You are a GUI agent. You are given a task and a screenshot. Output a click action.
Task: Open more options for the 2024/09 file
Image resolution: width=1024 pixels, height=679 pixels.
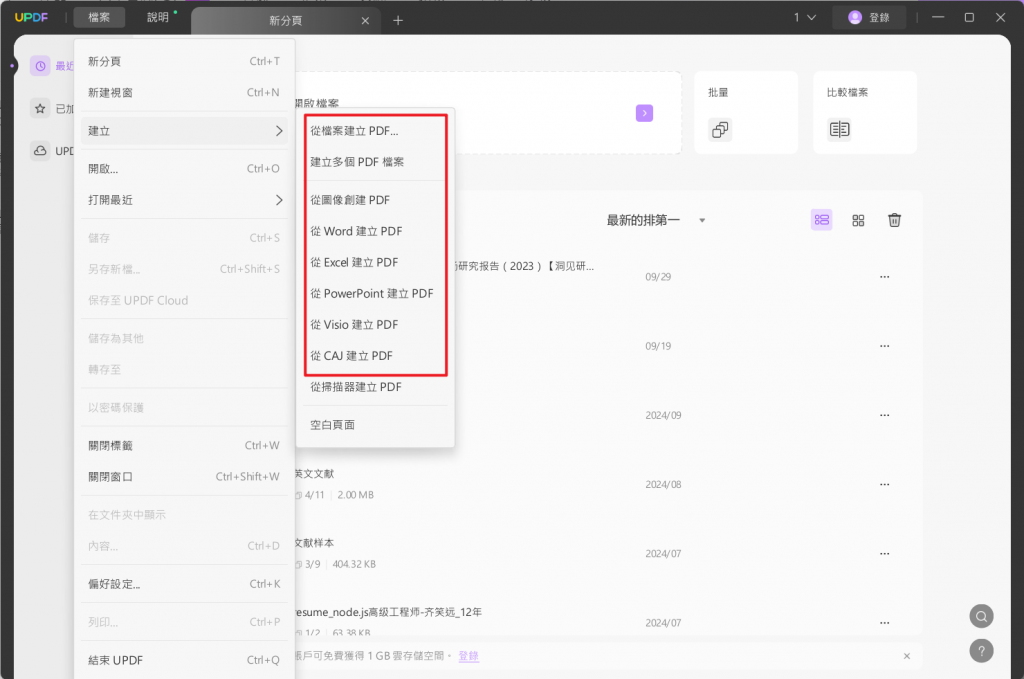click(x=884, y=415)
